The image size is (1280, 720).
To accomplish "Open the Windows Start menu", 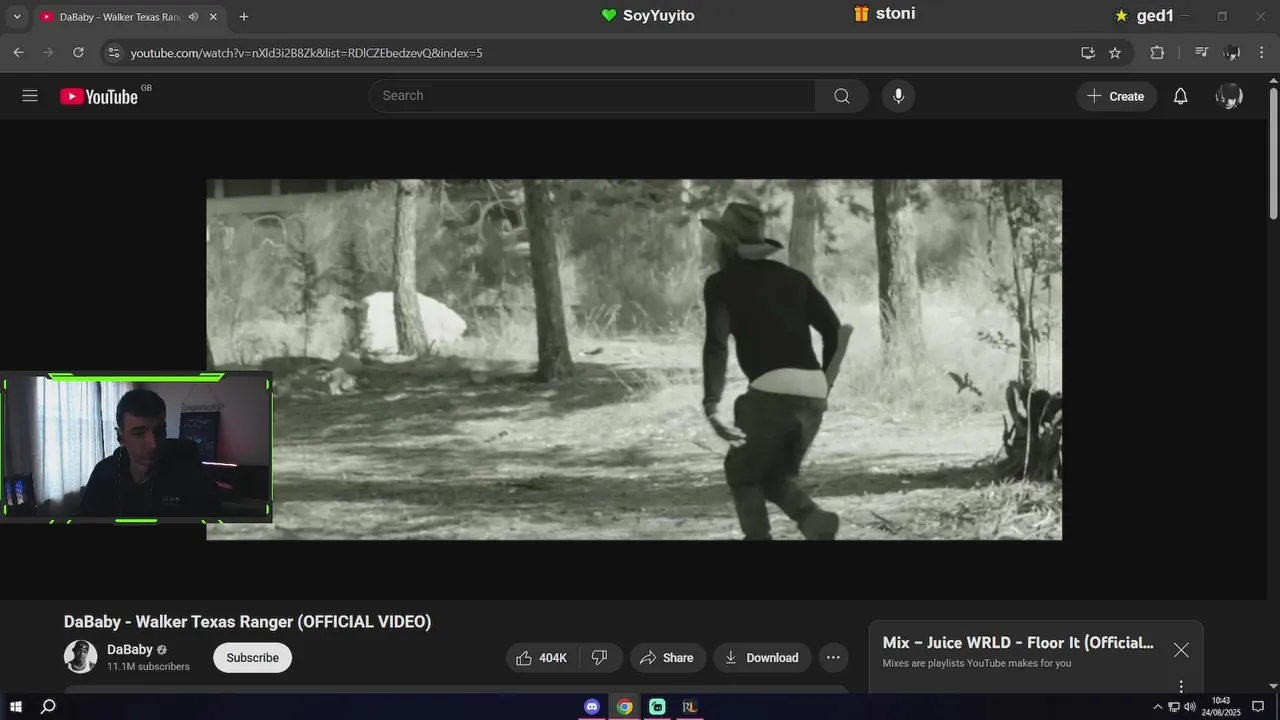I will point(15,707).
